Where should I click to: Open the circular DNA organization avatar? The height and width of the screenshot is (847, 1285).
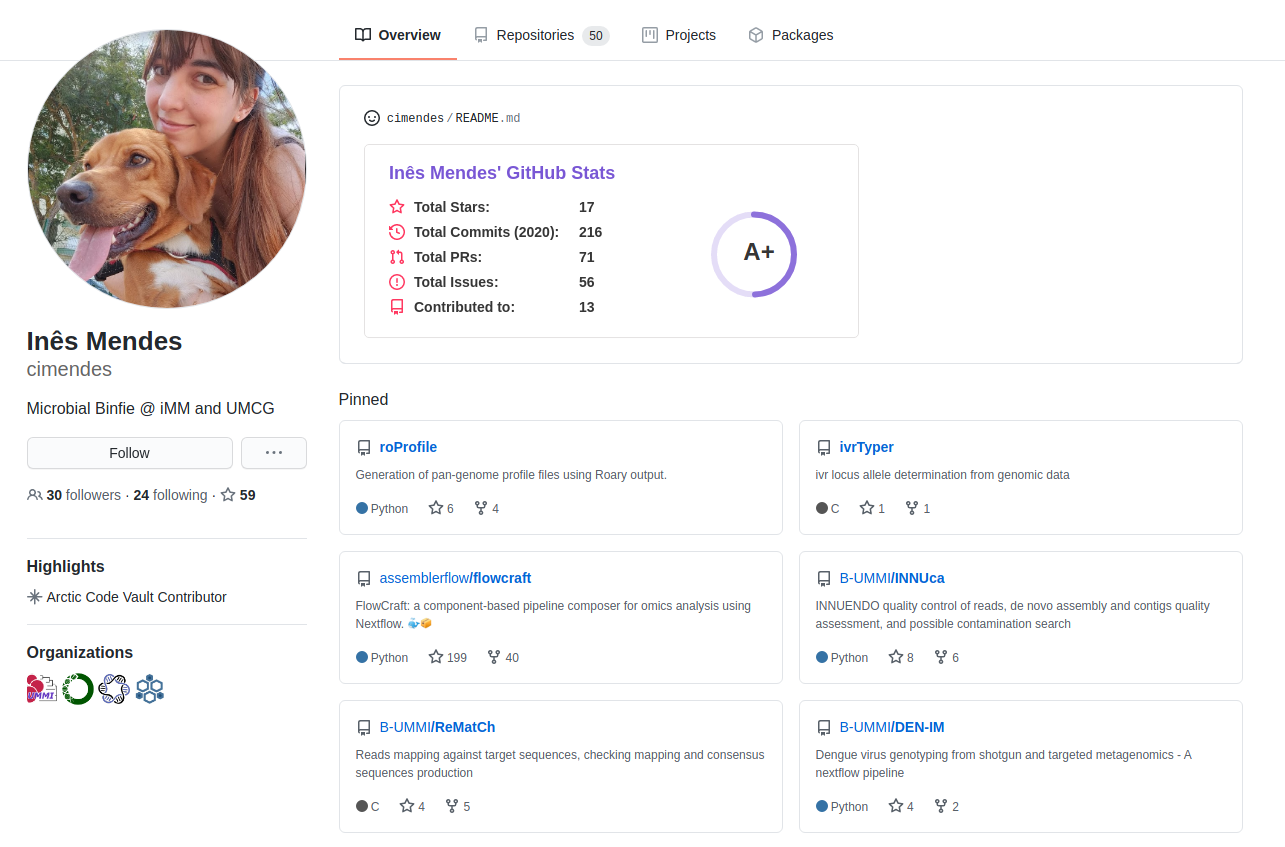pos(114,689)
